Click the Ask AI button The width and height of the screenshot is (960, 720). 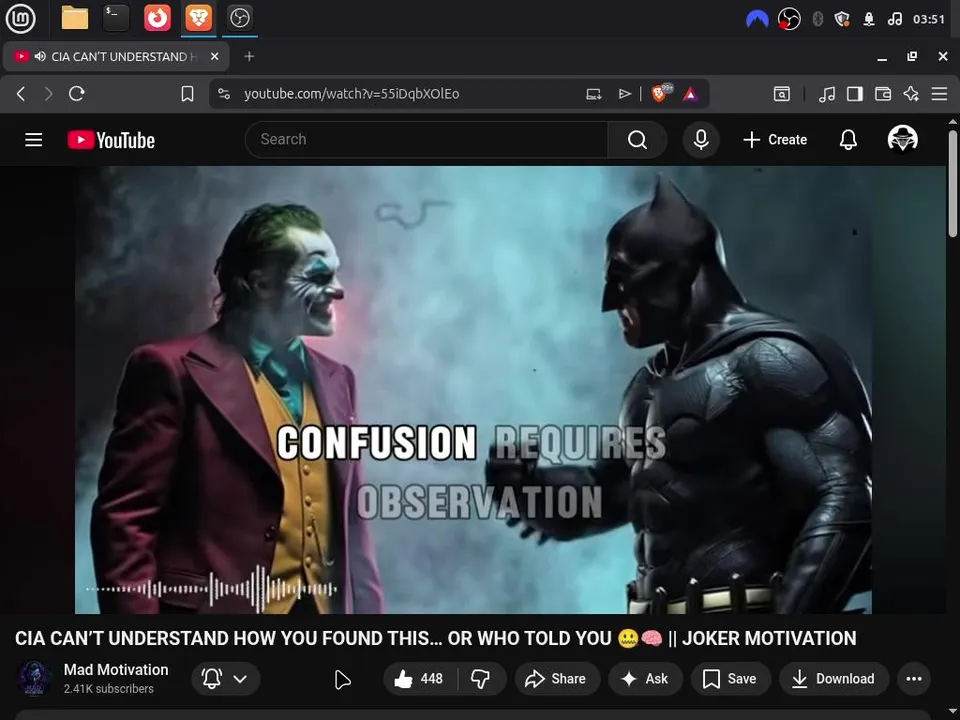click(645, 678)
